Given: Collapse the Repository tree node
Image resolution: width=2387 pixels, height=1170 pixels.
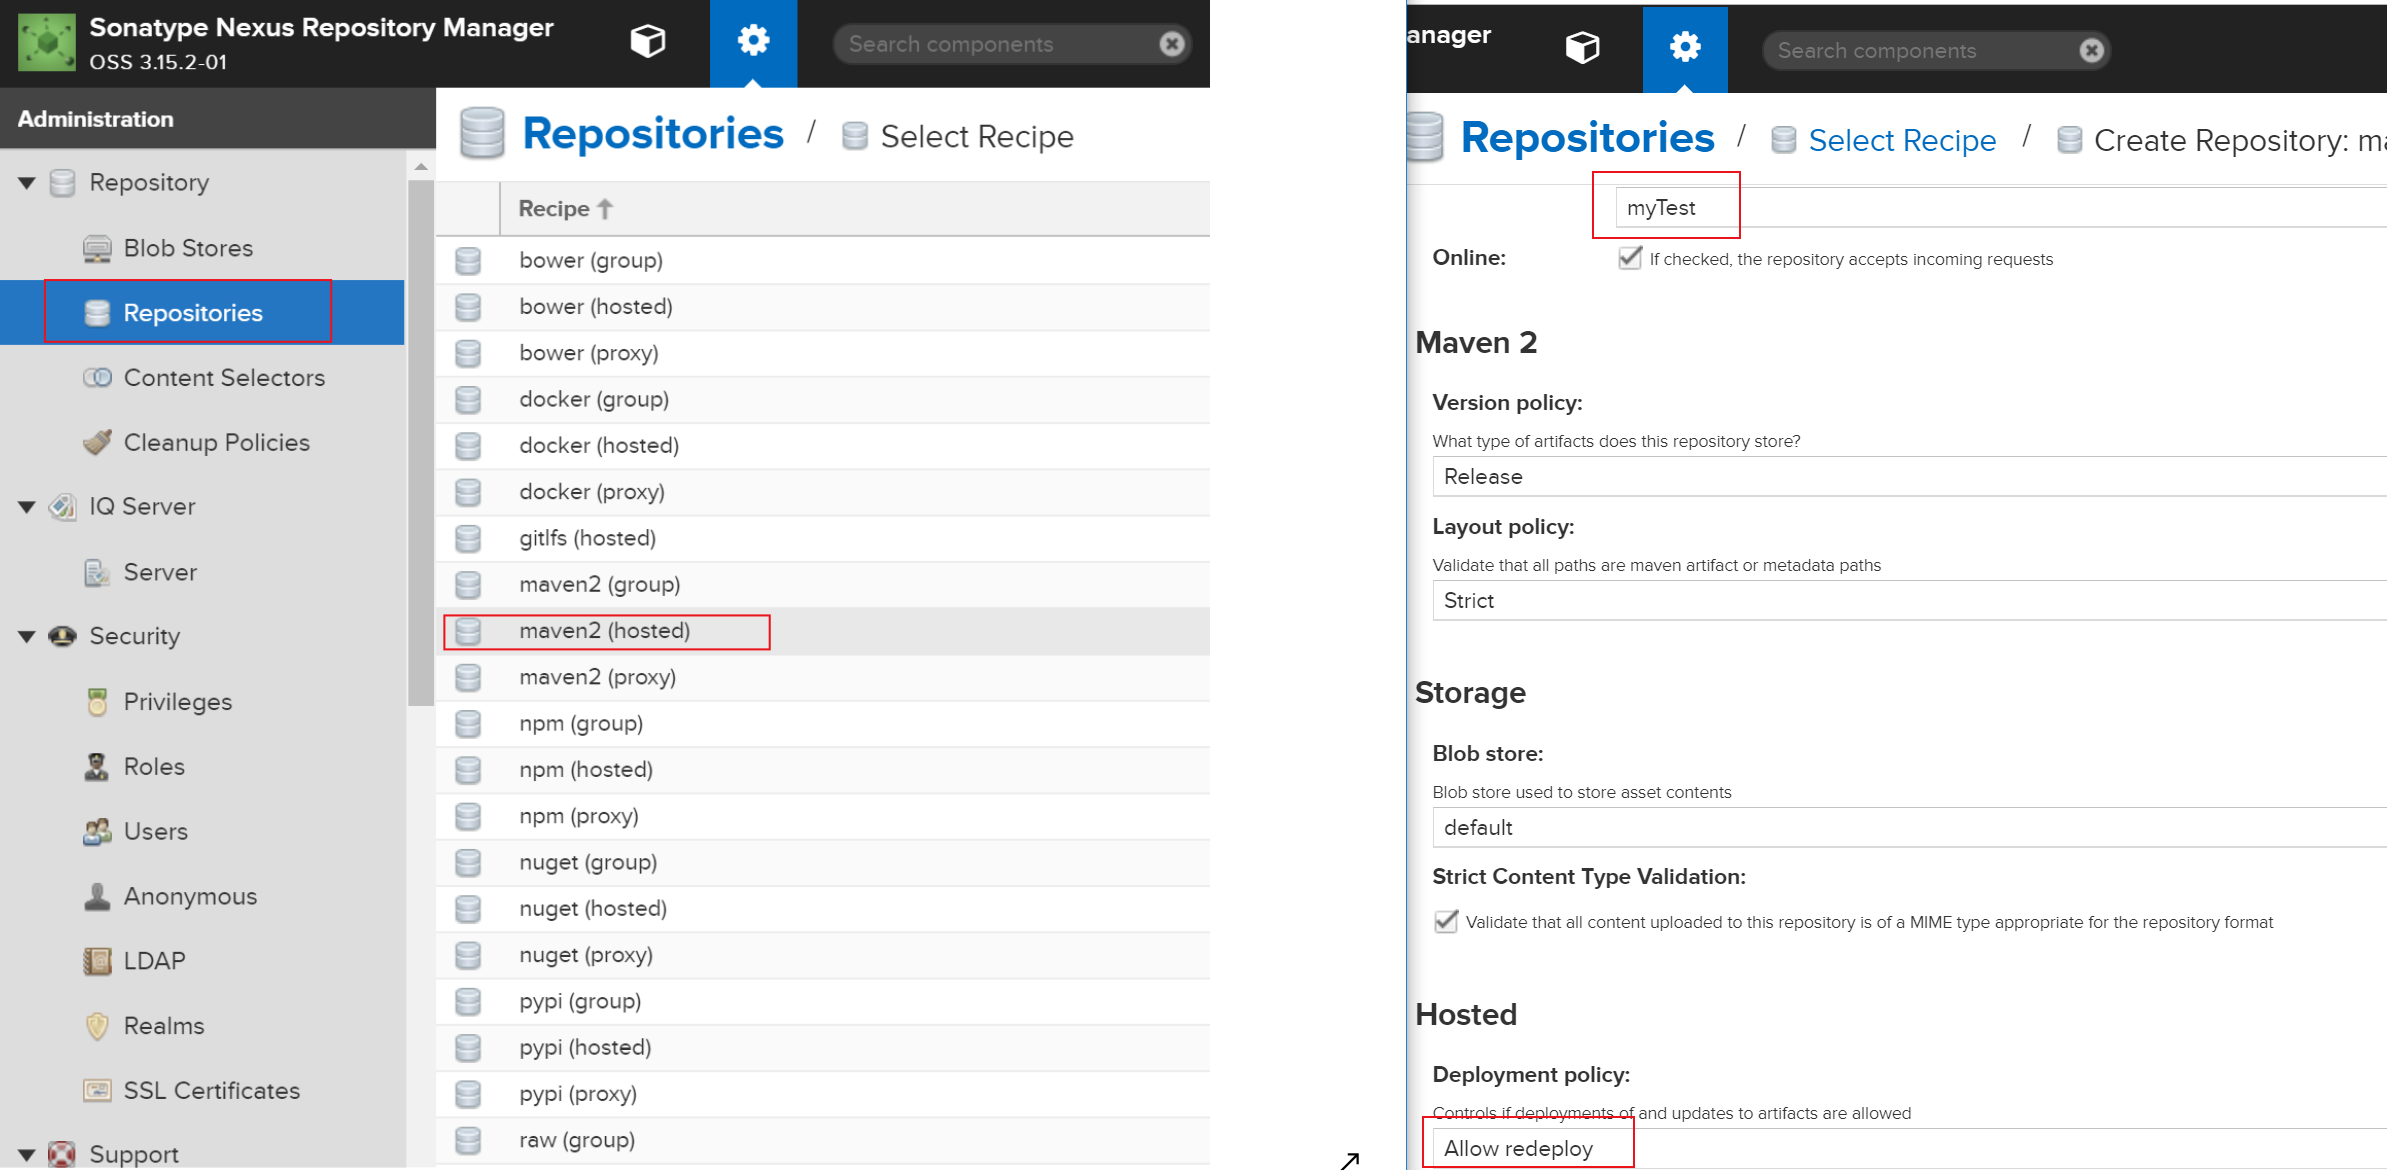Looking at the screenshot, I should tap(27, 183).
